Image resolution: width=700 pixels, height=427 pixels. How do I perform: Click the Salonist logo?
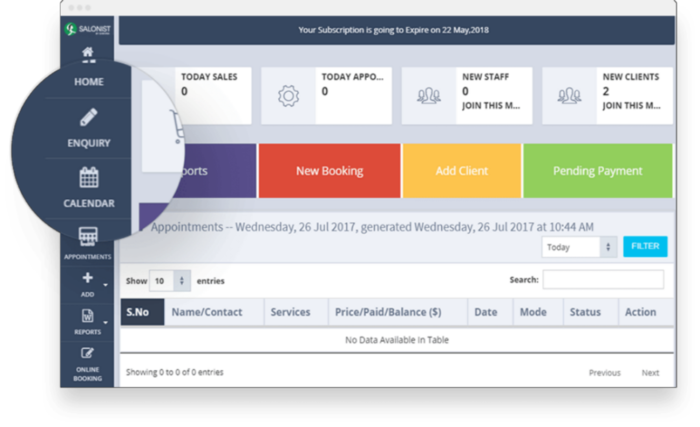(87, 29)
